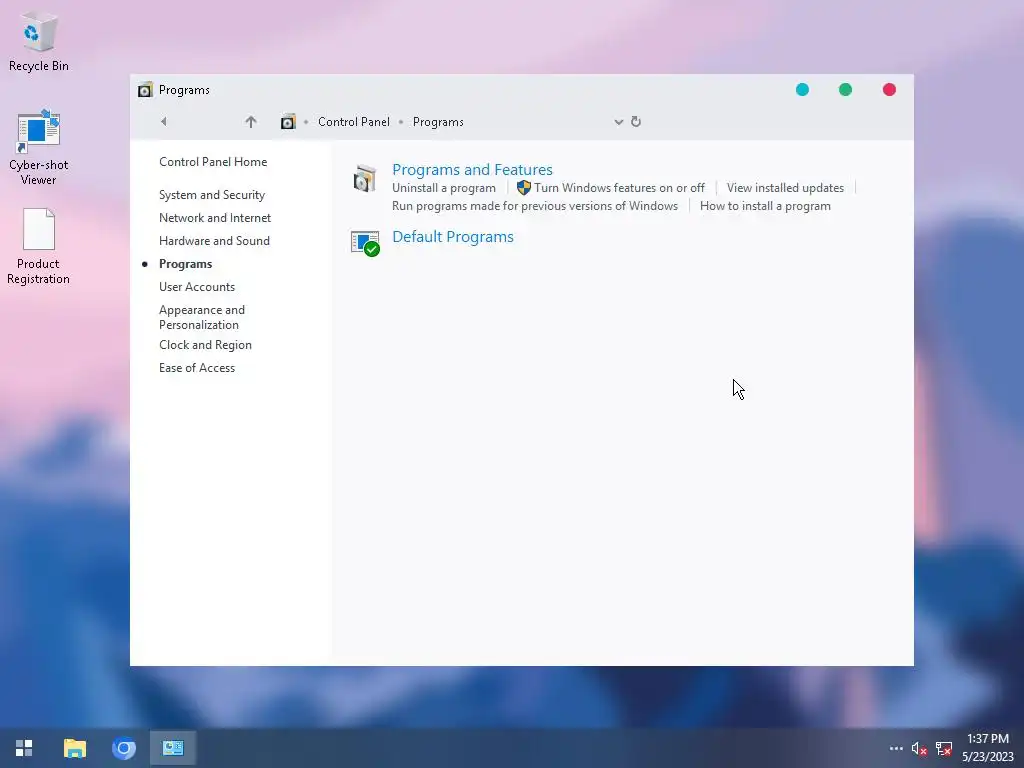Minimize window with the cyan circle button
The height and width of the screenshot is (768, 1024).
(x=802, y=89)
